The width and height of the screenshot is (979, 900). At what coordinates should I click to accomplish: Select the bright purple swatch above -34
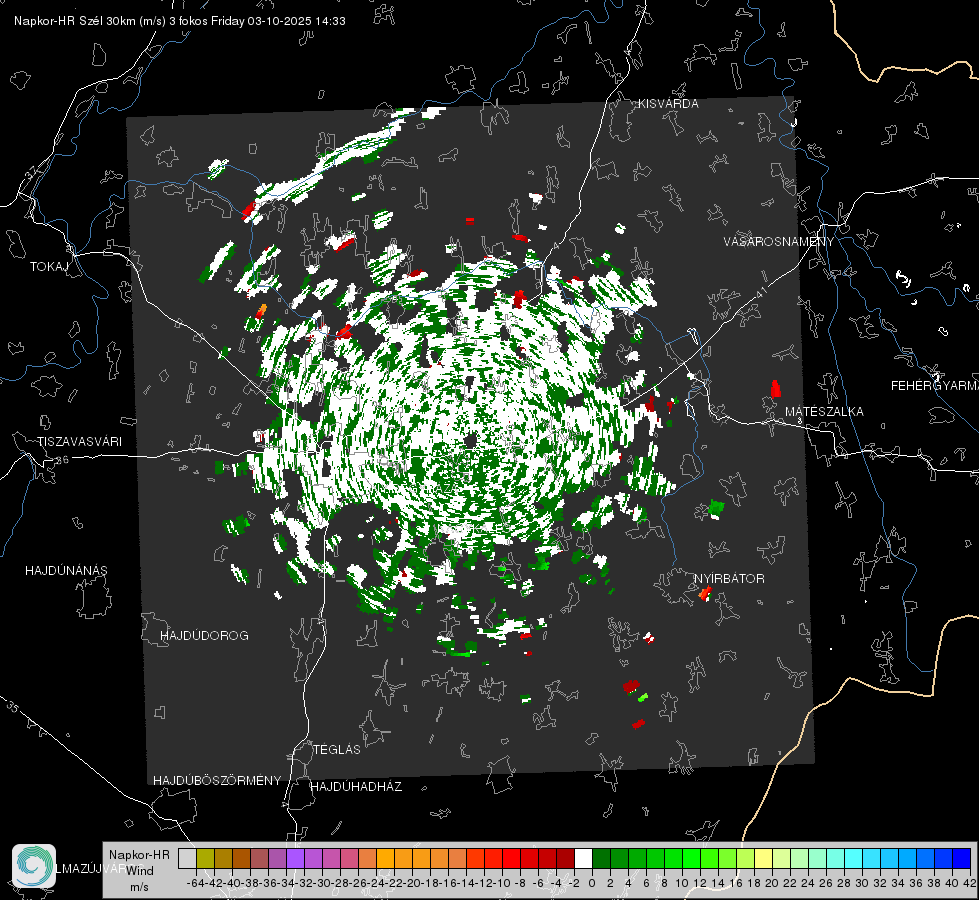point(295,859)
